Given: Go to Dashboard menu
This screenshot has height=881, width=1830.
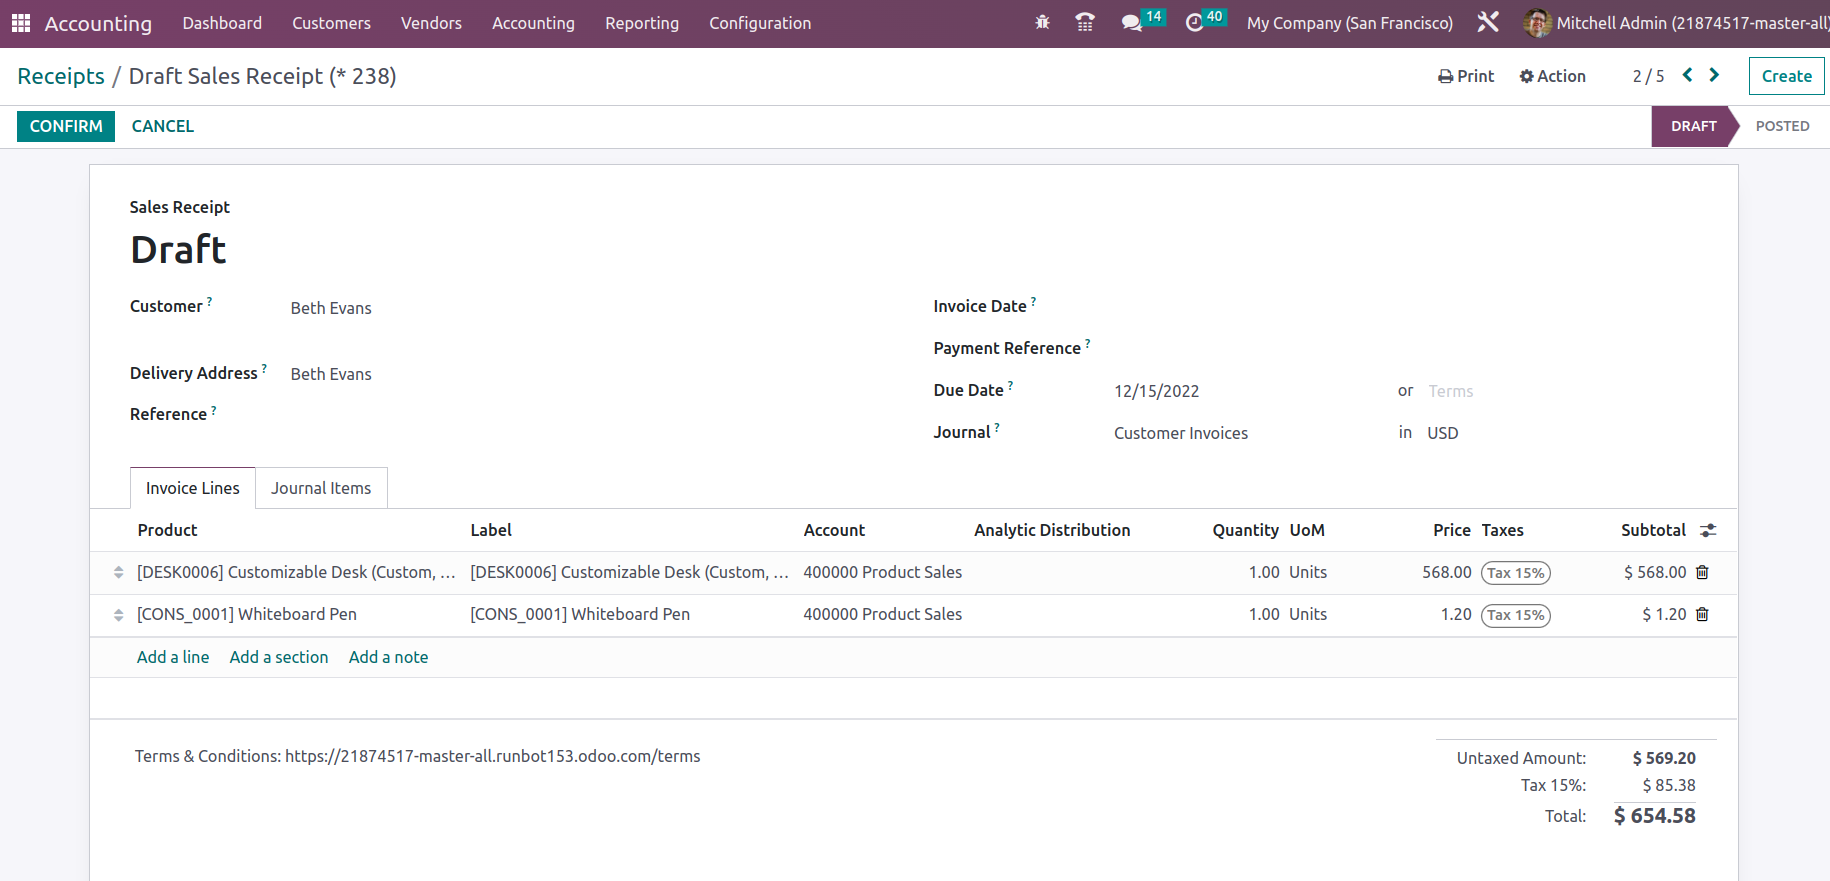Looking at the screenshot, I should click(222, 23).
